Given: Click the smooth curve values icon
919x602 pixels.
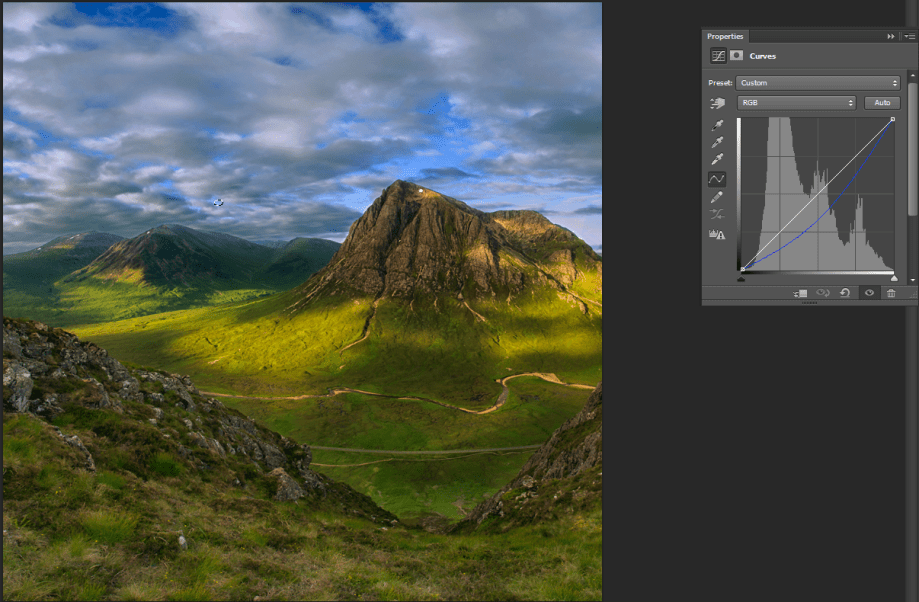Looking at the screenshot, I should pyautogui.click(x=717, y=215).
